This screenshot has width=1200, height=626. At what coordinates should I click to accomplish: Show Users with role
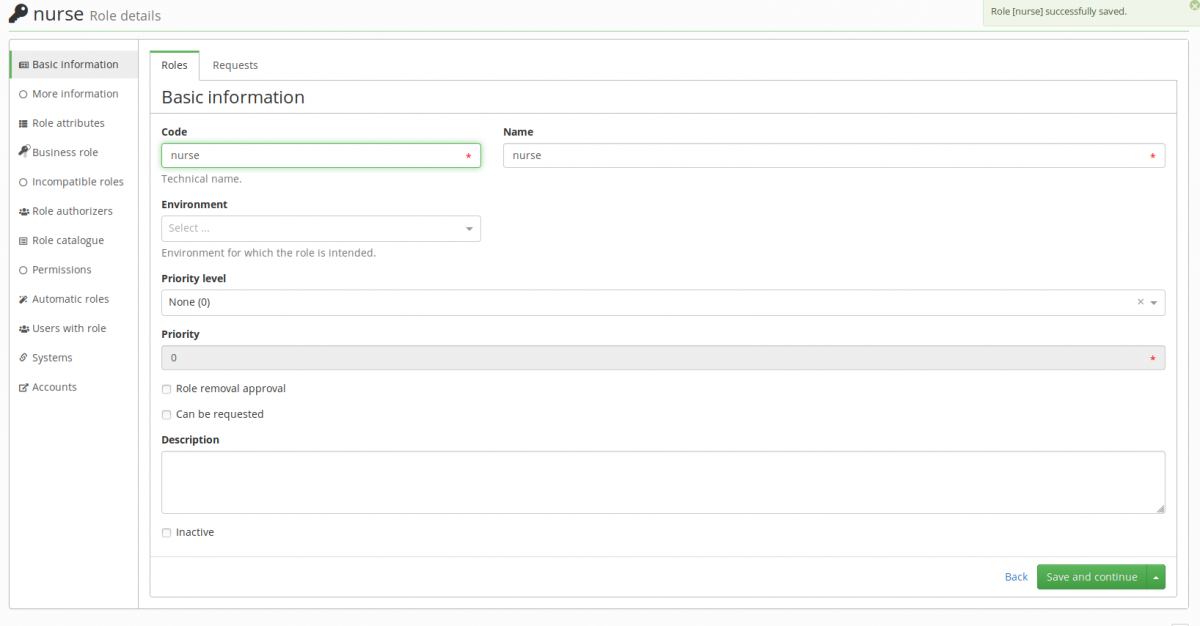74,329
